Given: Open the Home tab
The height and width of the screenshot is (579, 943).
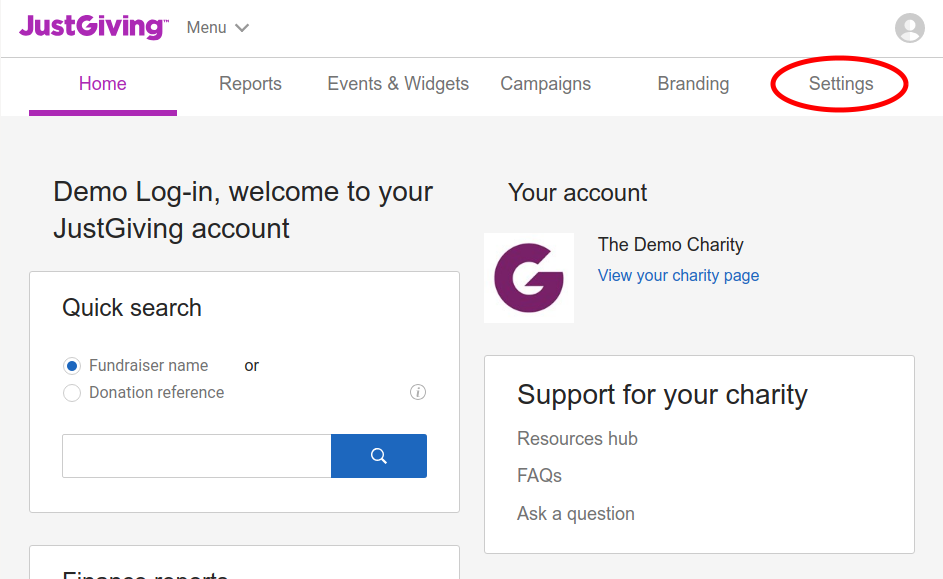Looking at the screenshot, I should tap(103, 84).
